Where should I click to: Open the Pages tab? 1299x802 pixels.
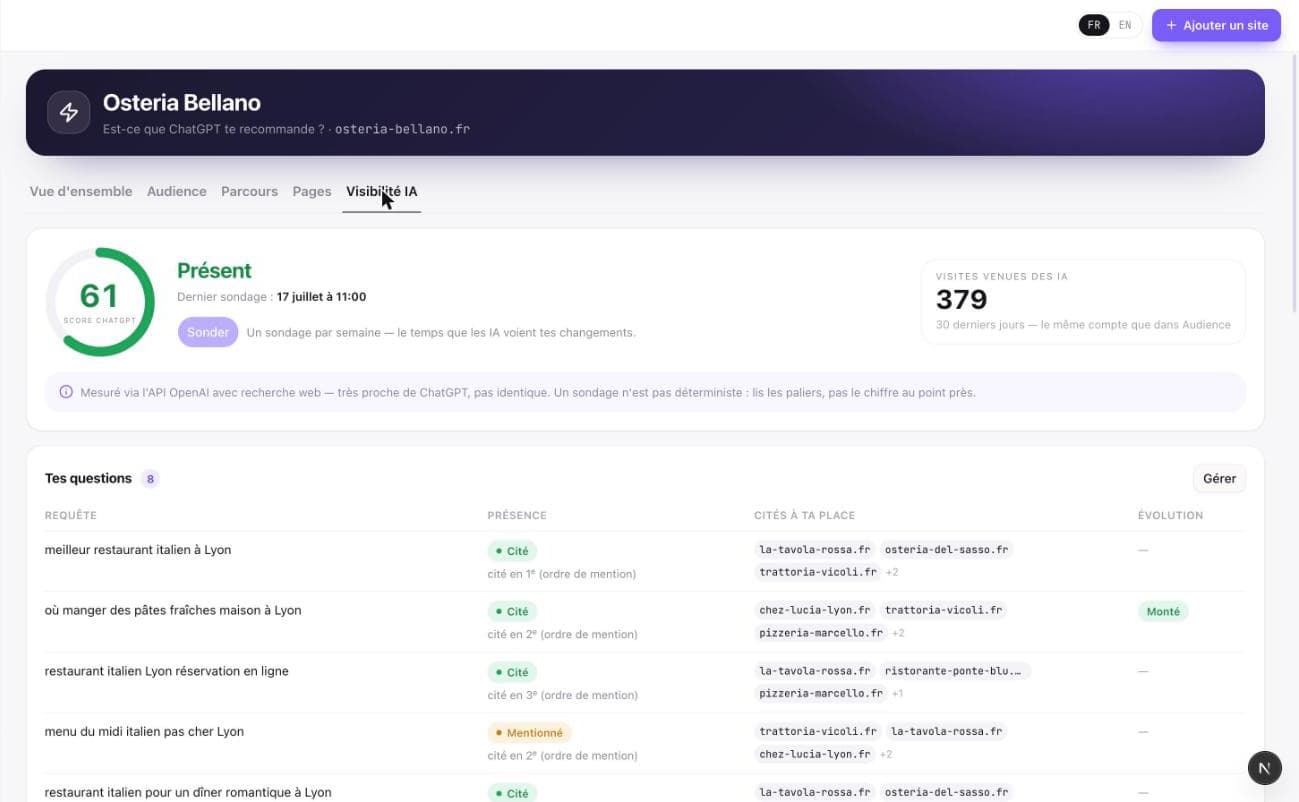(x=312, y=191)
